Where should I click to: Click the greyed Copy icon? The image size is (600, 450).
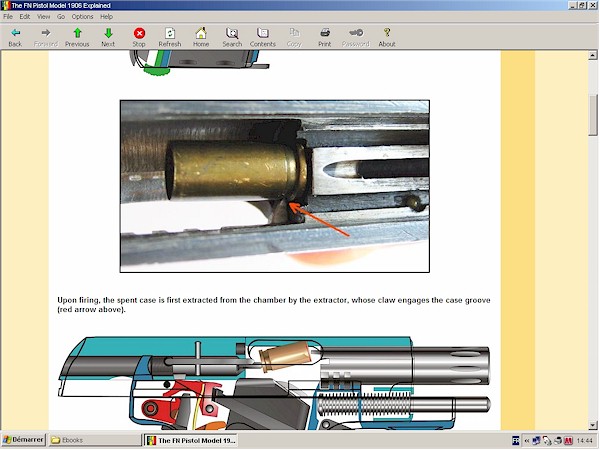tap(294, 37)
